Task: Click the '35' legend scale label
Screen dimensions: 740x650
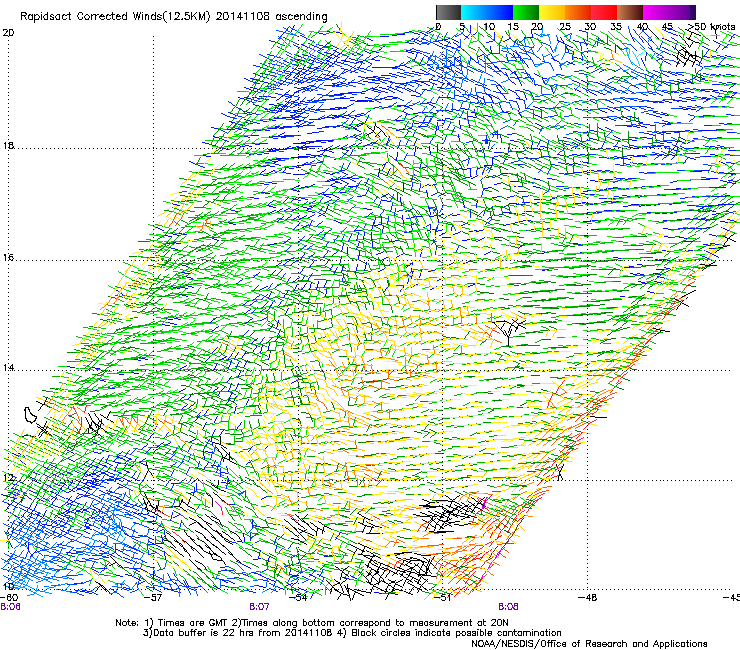Action: coord(616,27)
